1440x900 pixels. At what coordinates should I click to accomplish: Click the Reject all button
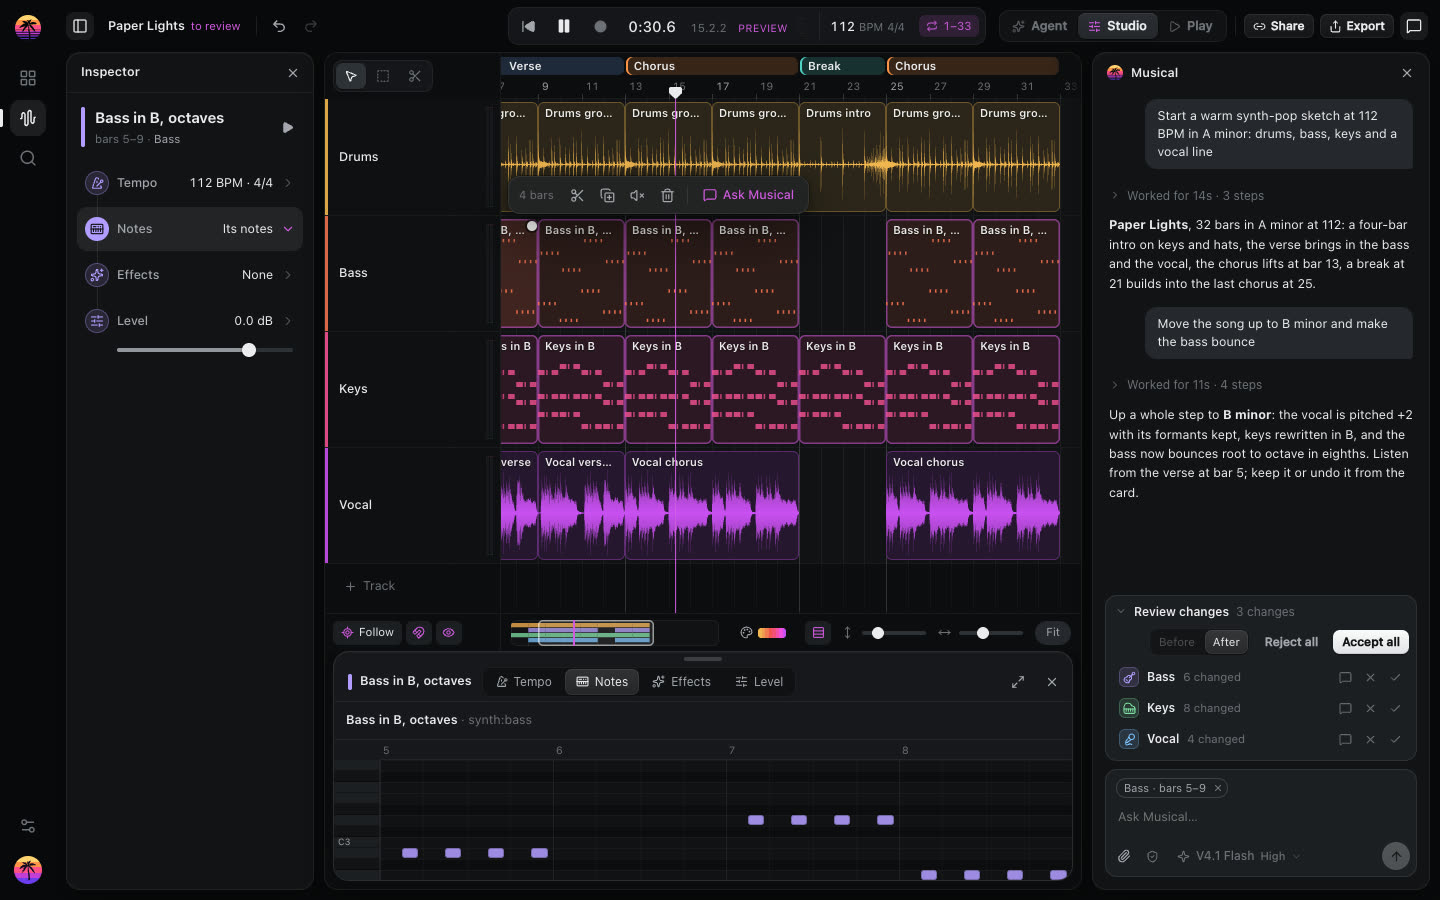coord(1291,642)
